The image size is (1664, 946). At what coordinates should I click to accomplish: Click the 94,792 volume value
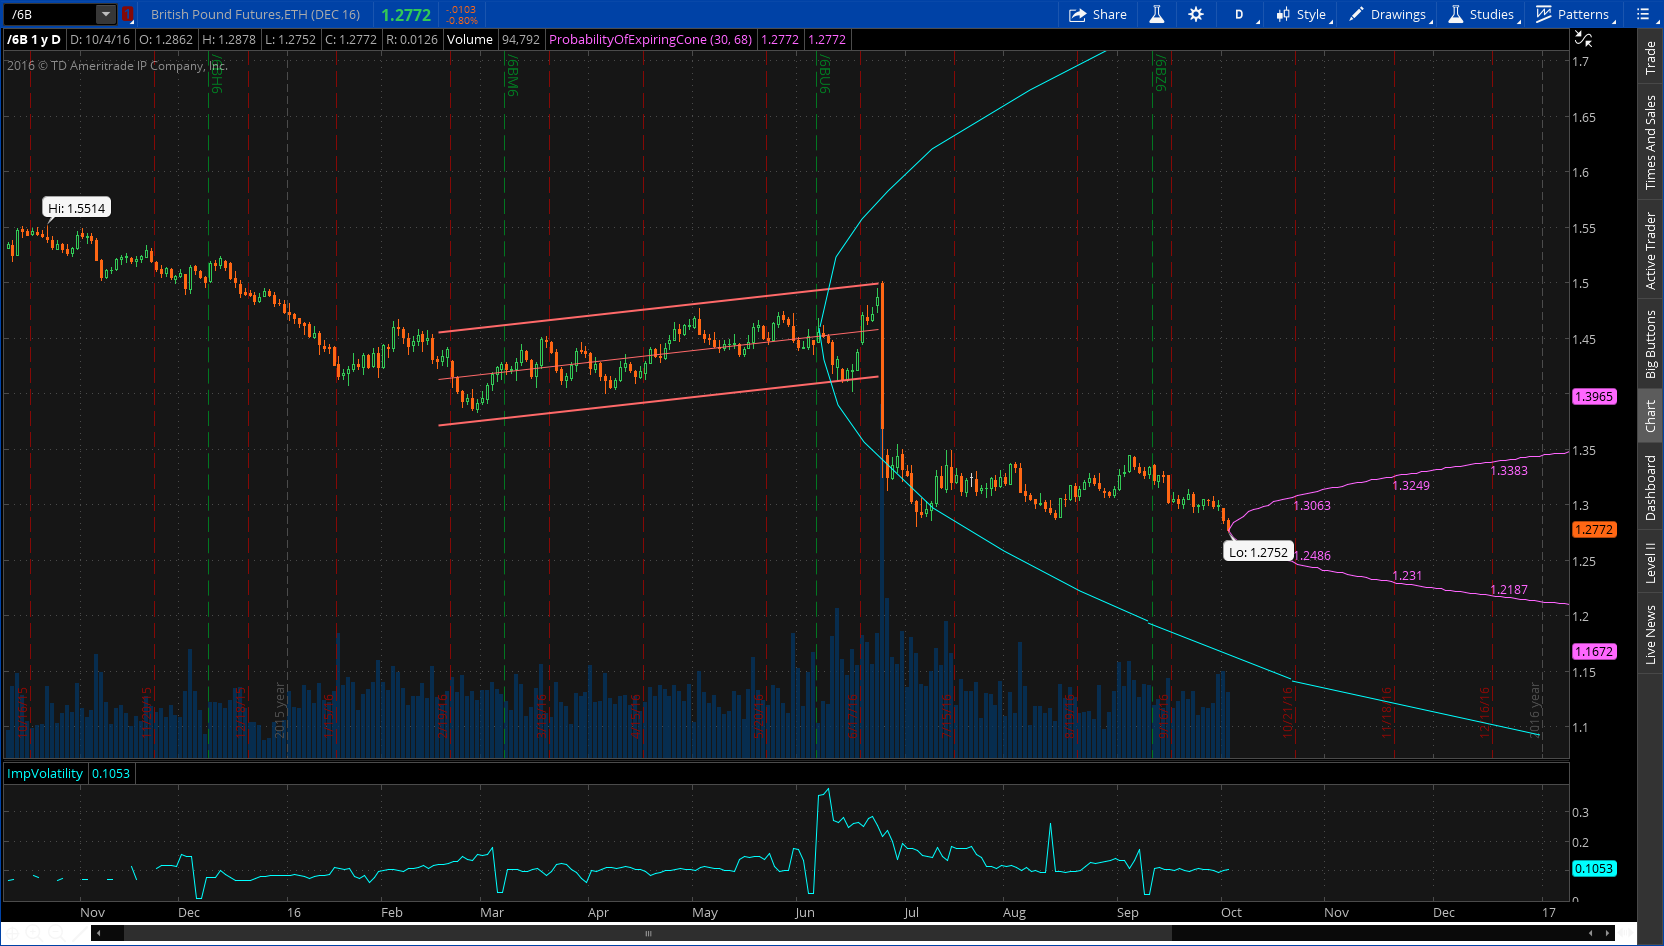521,40
